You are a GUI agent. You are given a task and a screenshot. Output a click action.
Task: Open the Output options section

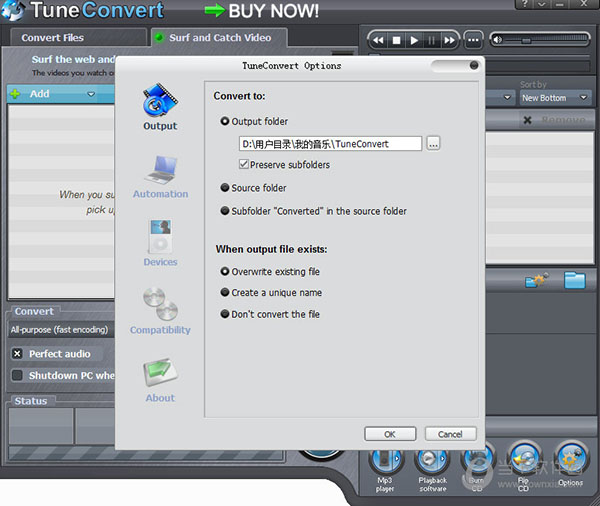point(160,107)
